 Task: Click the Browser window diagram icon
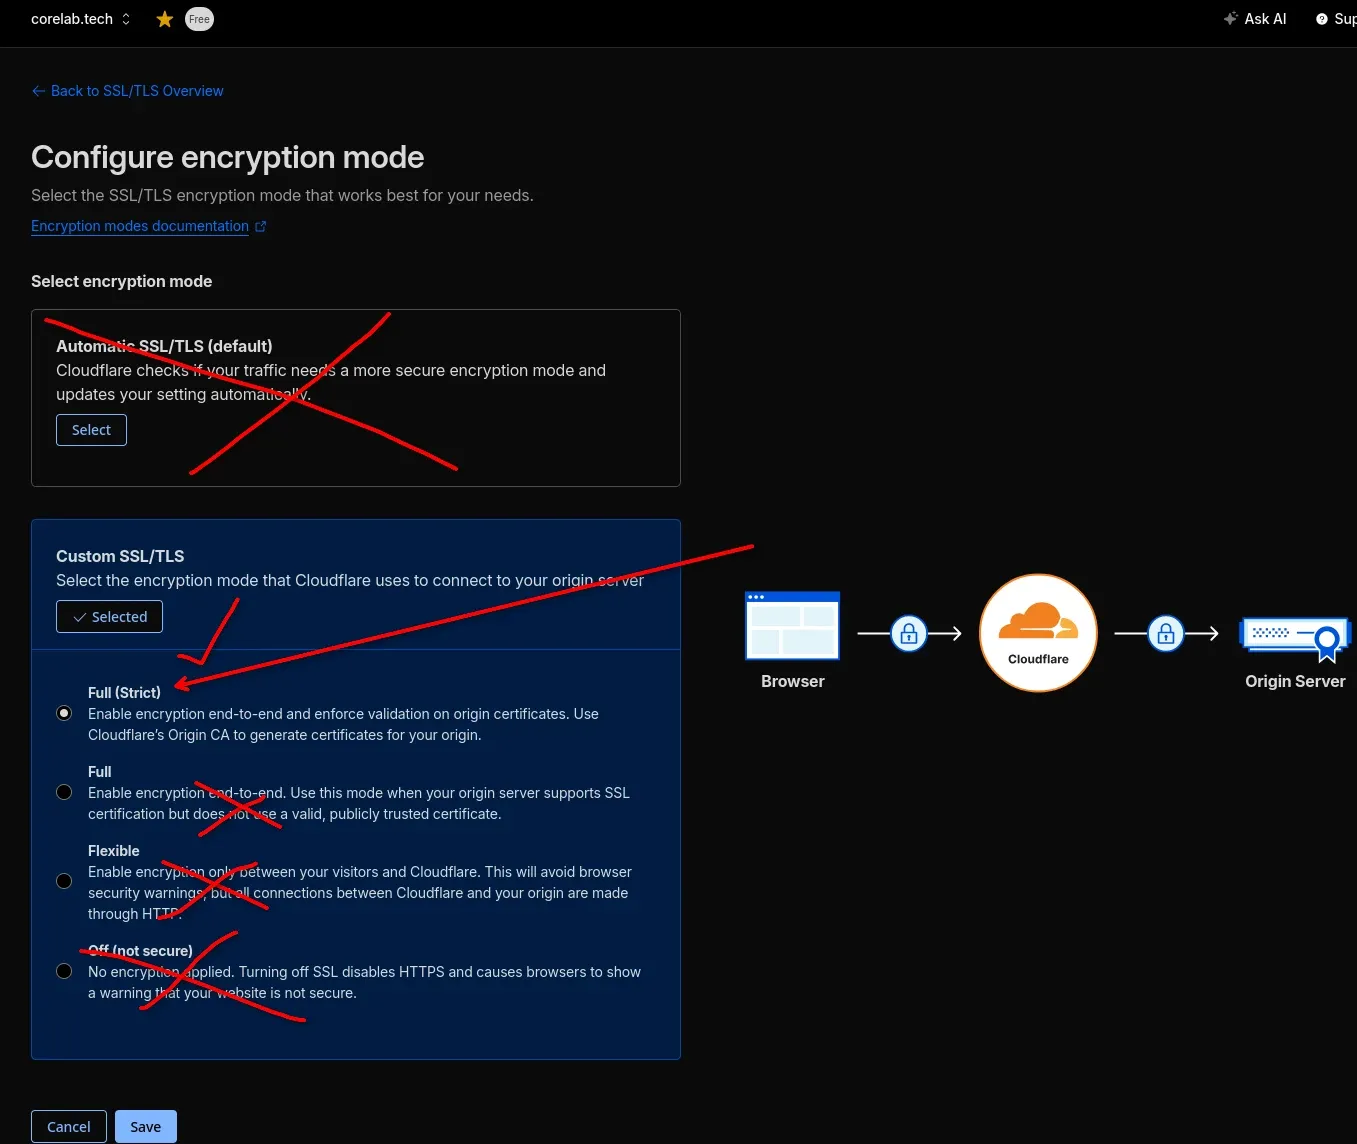point(792,626)
